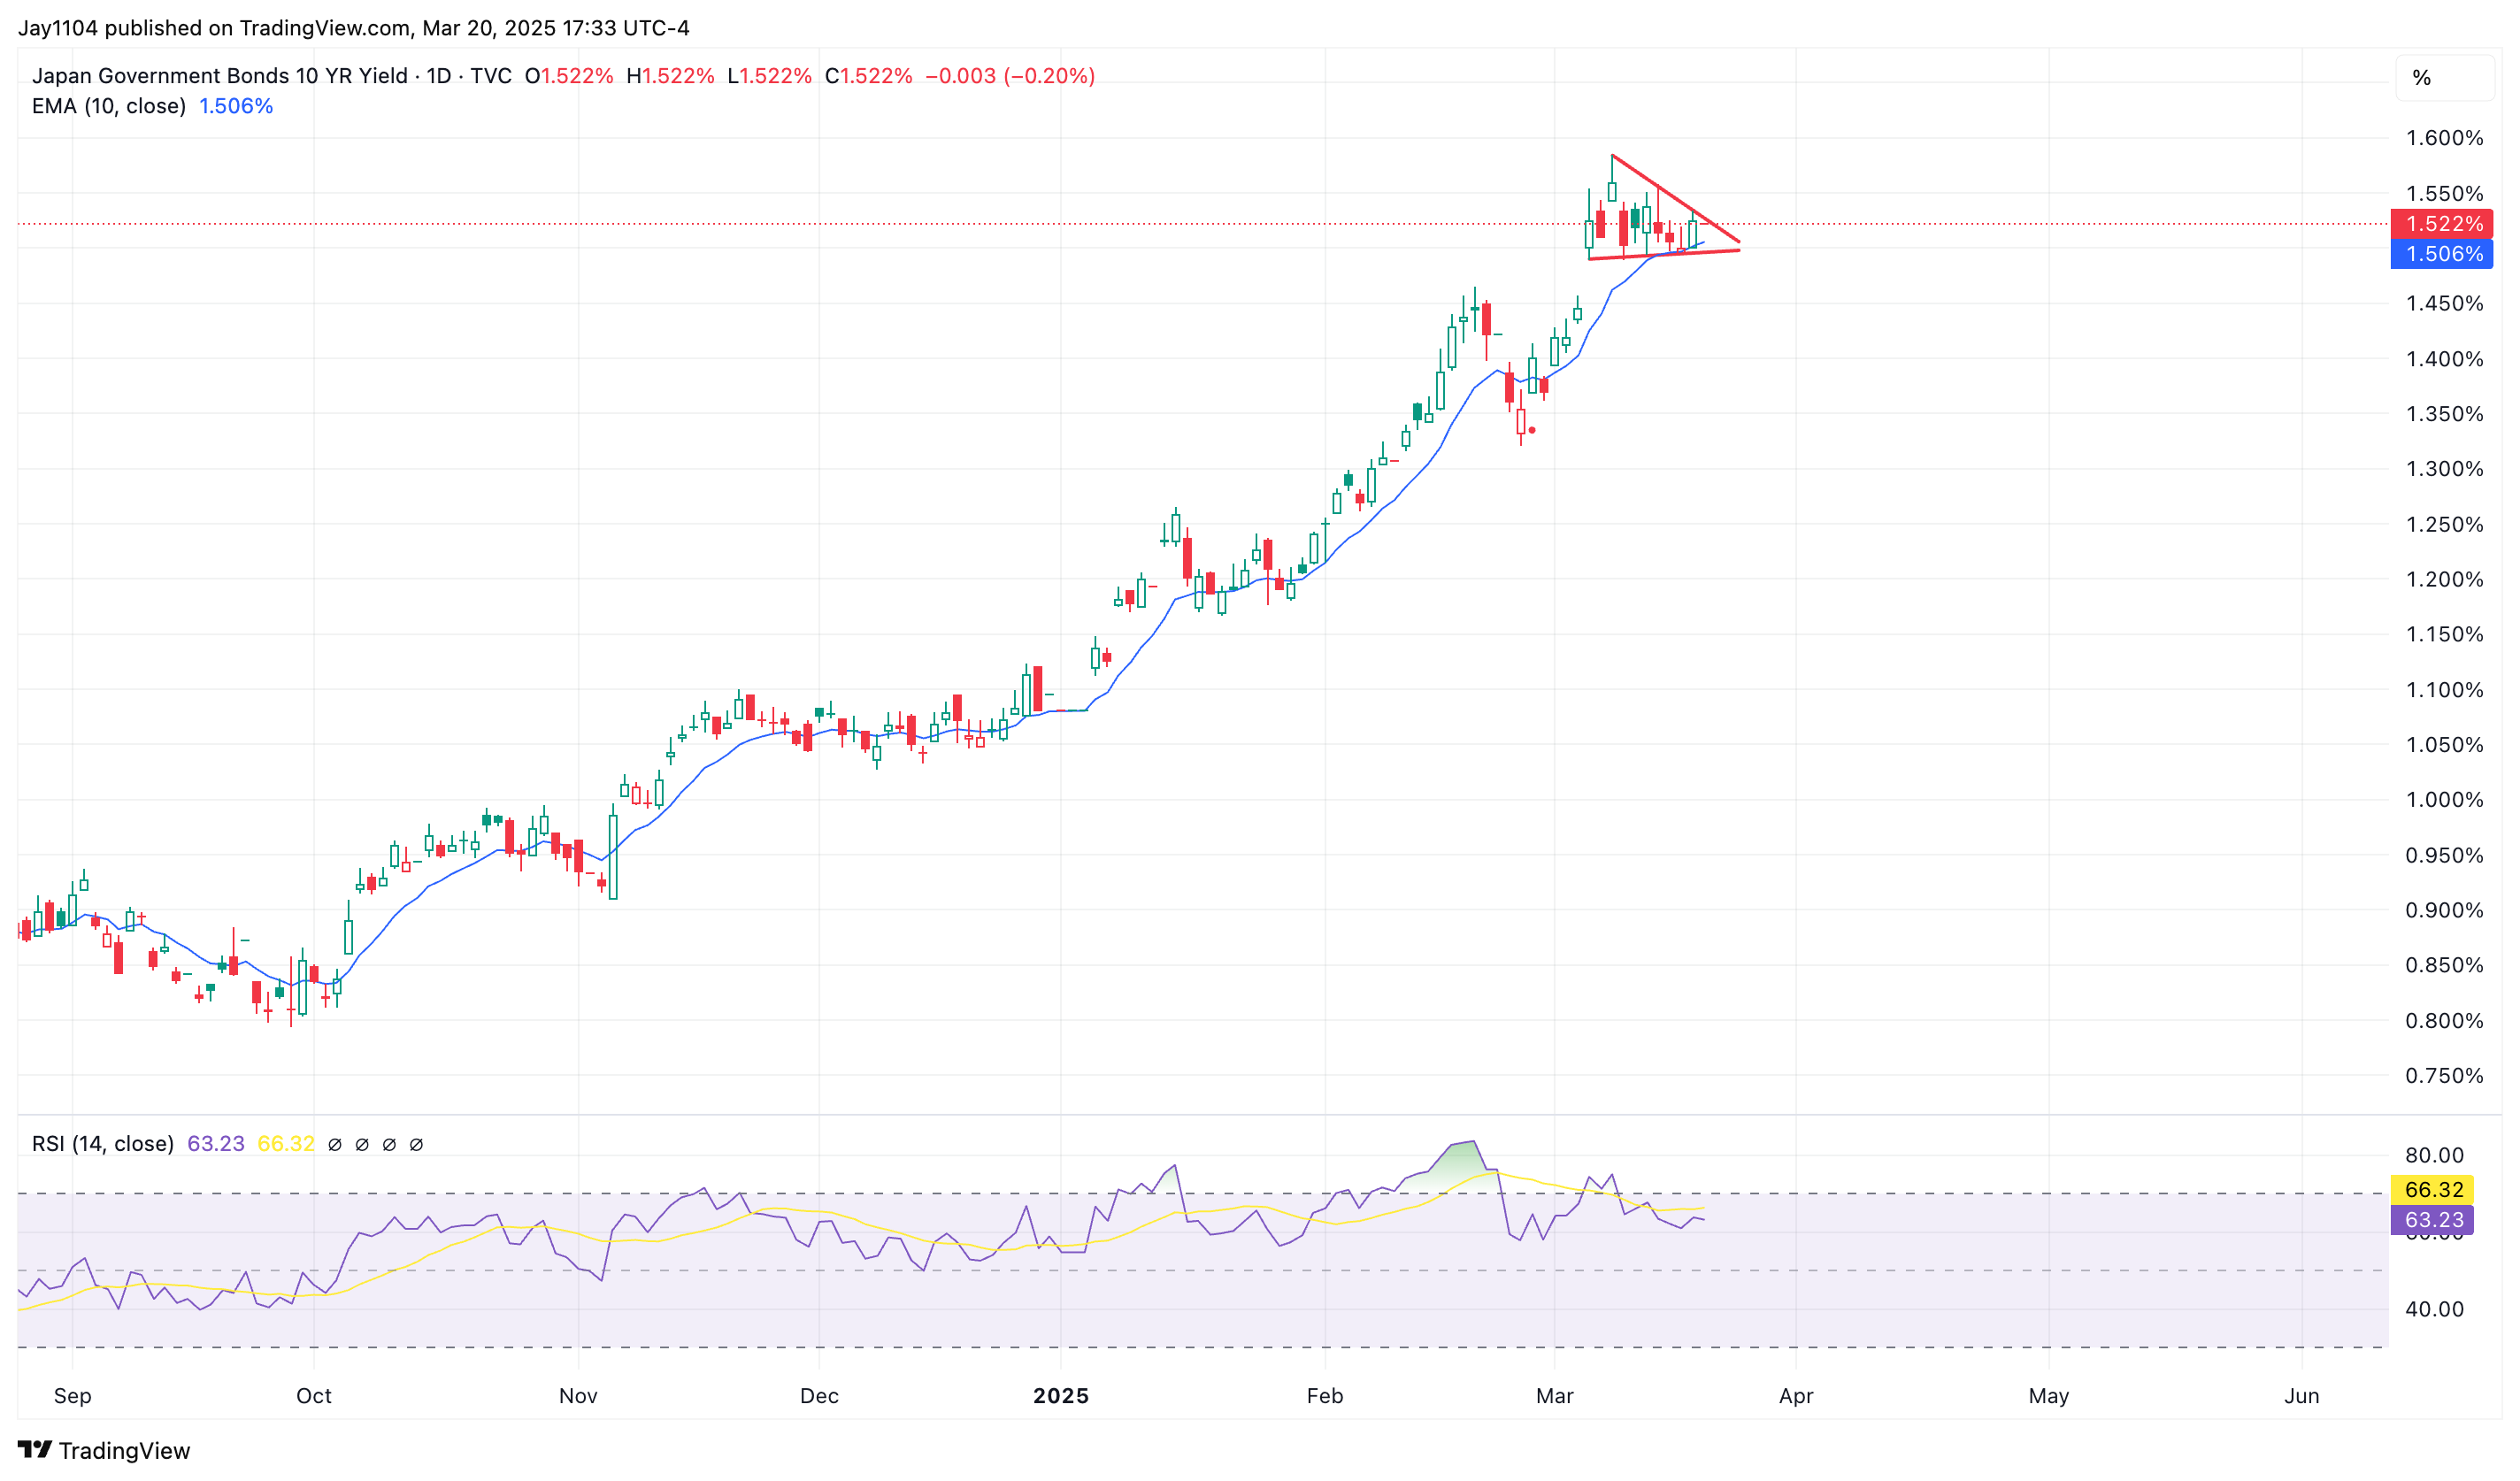
Task: Click the red 1.522% price tag on axis
Action: click(2441, 224)
